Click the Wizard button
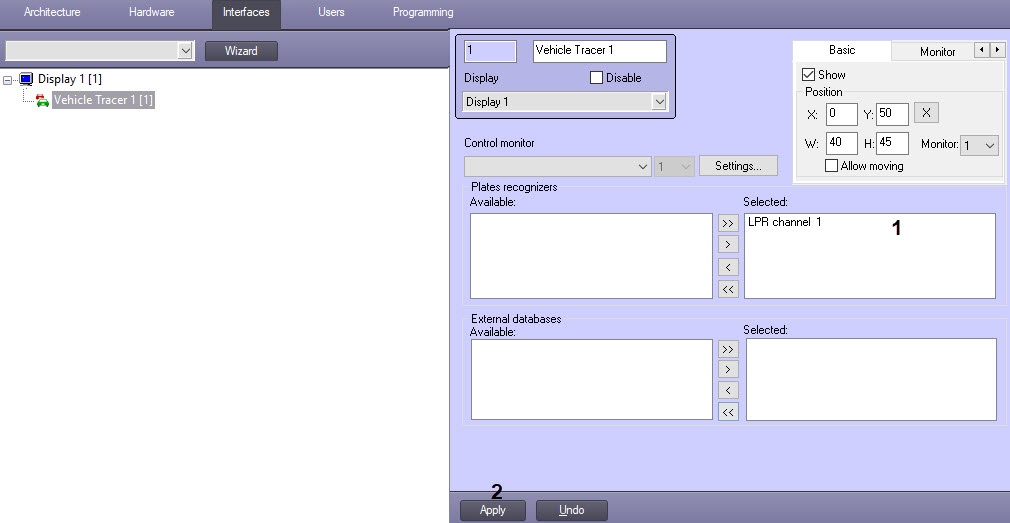This screenshot has width=1010, height=523. point(242,51)
